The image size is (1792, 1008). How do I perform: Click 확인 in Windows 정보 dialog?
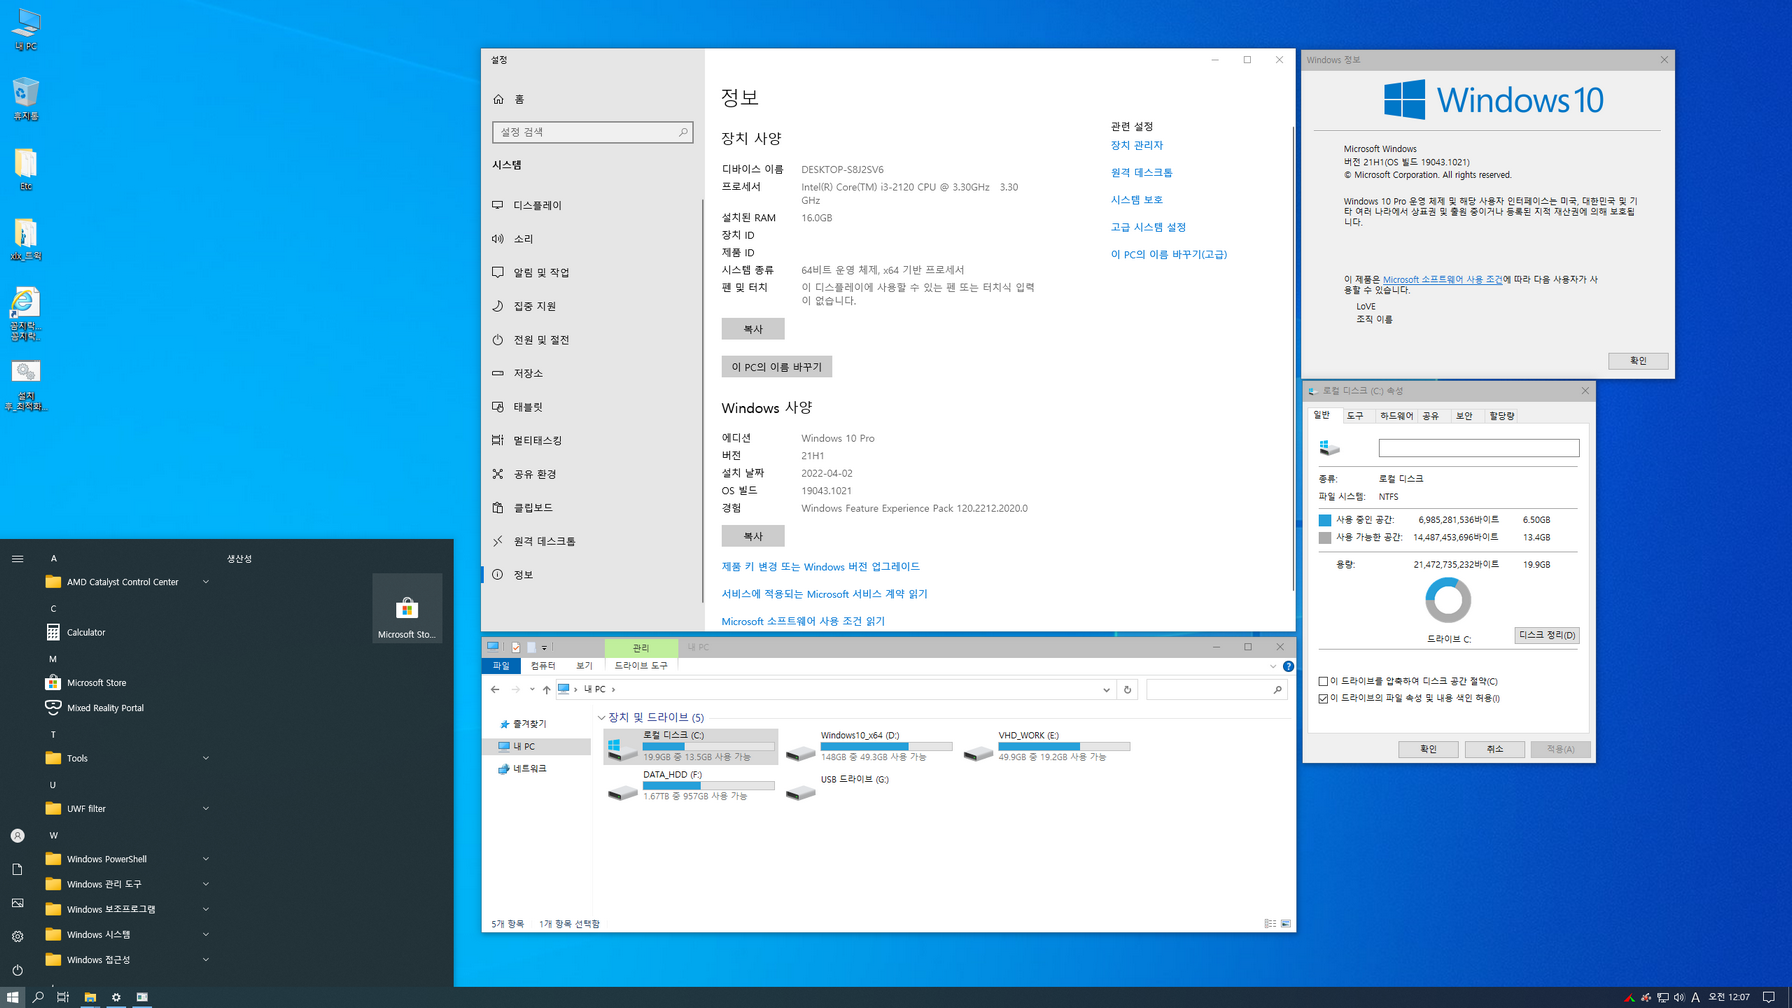pyautogui.click(x=1638, y=361)
